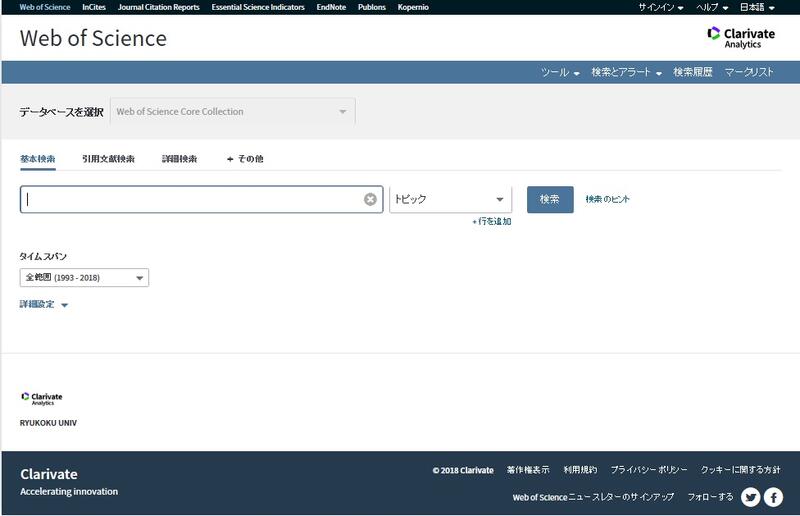Viewport: 800px width, 516px height.
Task: Click +行を追加 link
Action: tap(491, 221)
